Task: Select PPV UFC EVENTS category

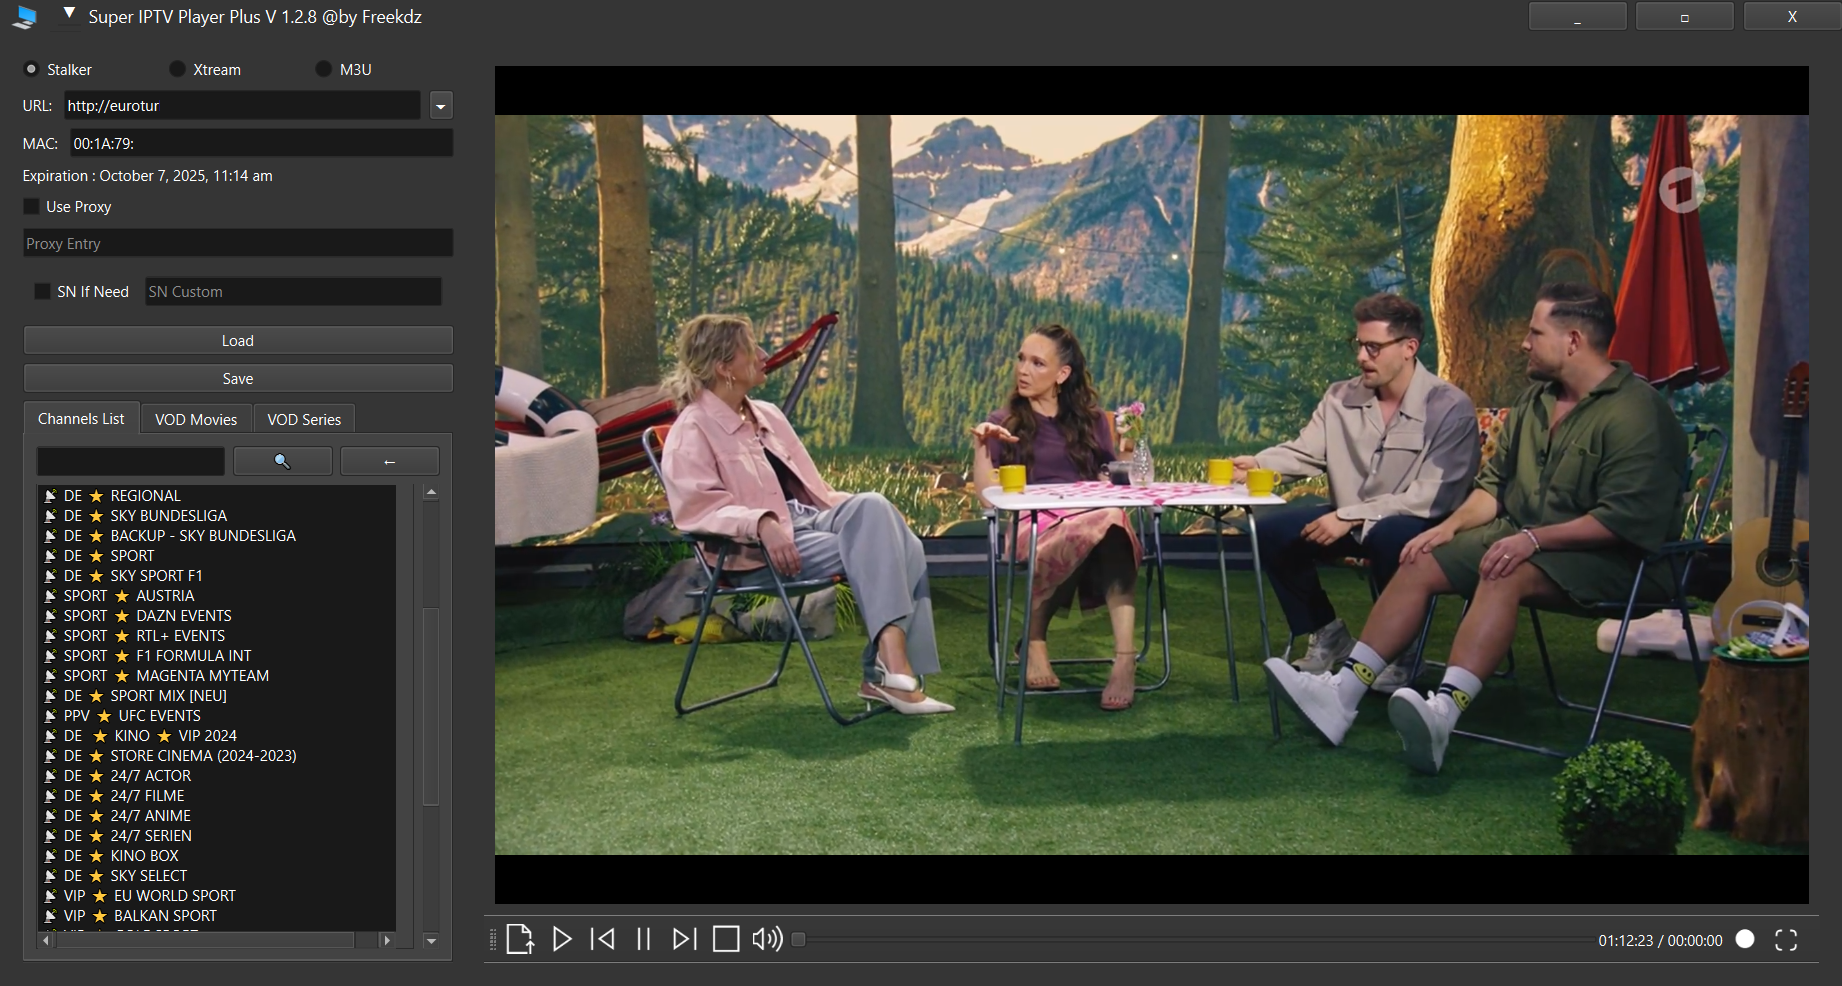Action: pos(217,715)
